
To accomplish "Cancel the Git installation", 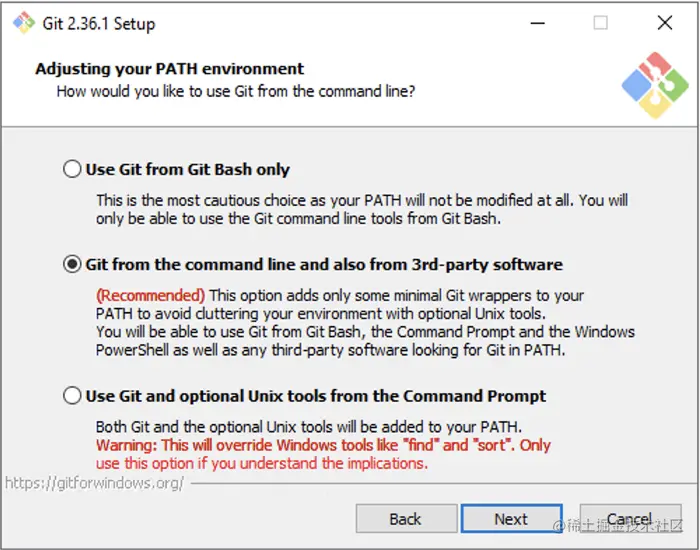I will [629, 519].
